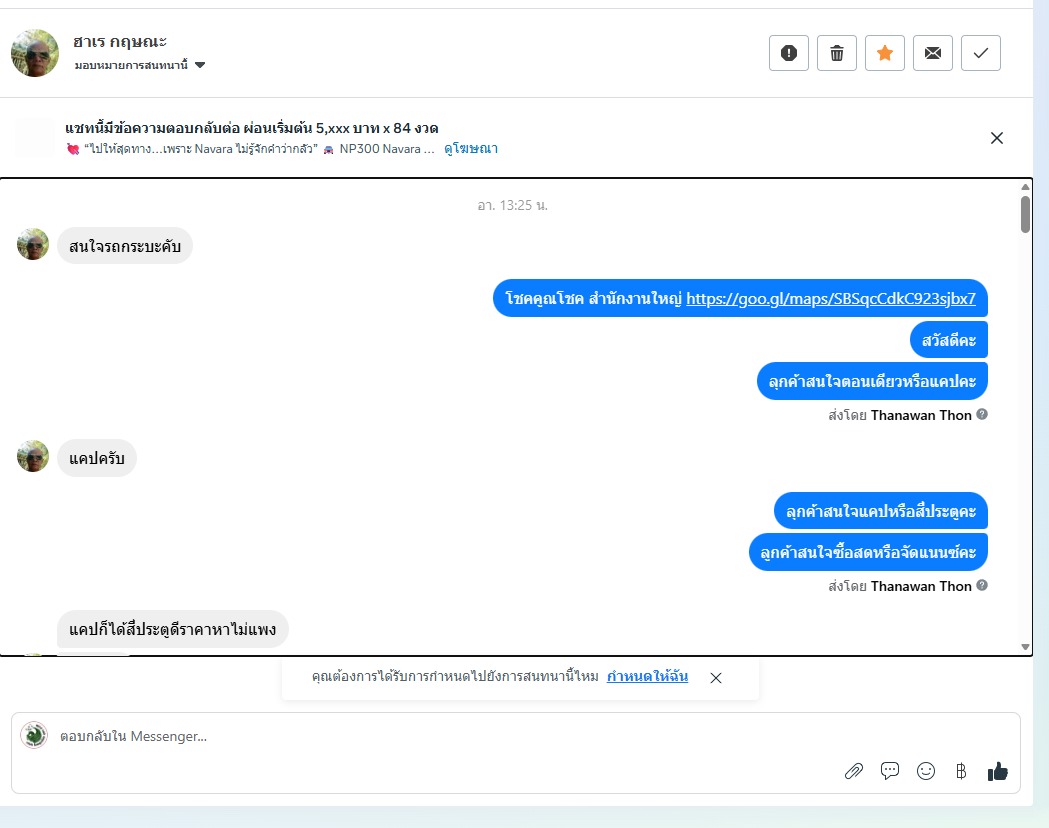Click the baht payment request icon

pyautogui.click(x=961, y=771)
